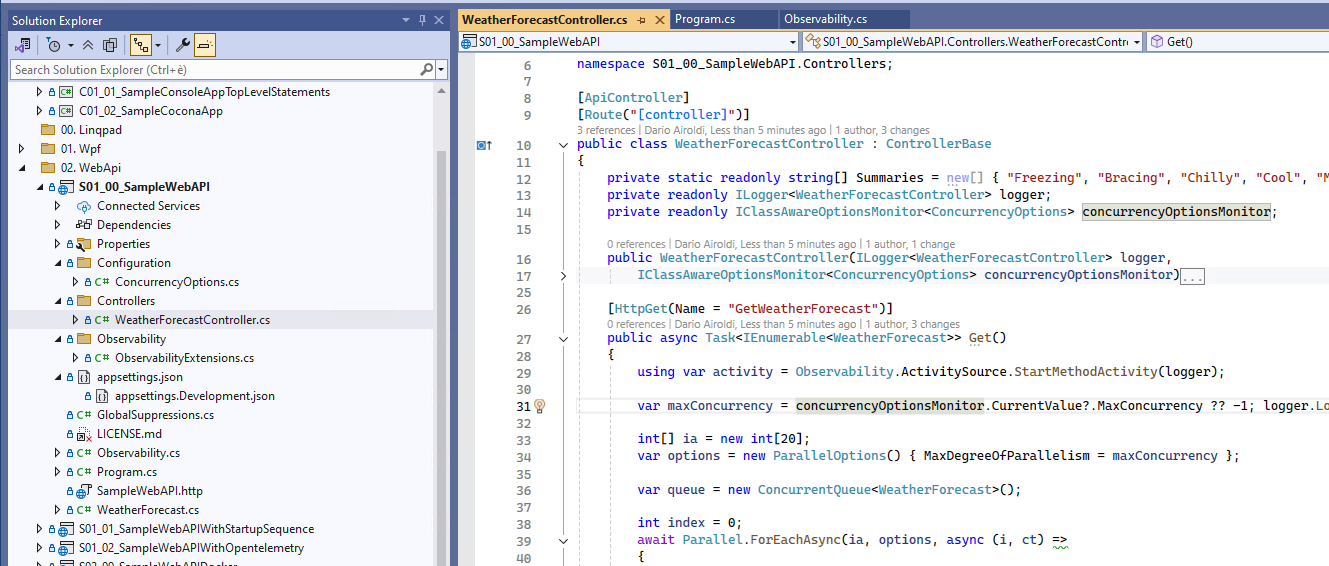Click the lightbulb quick actions icon
Image resolution: width=1329 pixels, height=566 pixels.
point(540,406)
